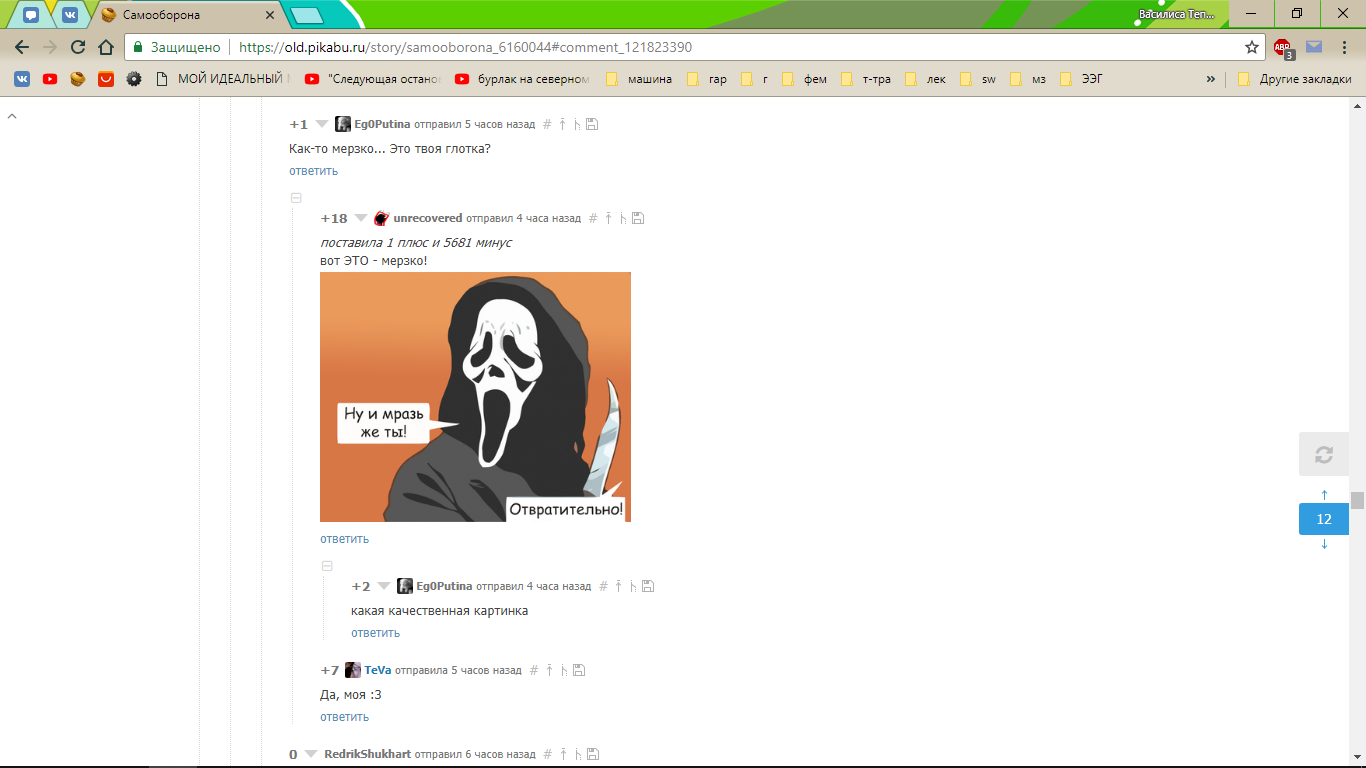Switch to the pinned VK tab
1366x768 pixels.
[69, 15]
